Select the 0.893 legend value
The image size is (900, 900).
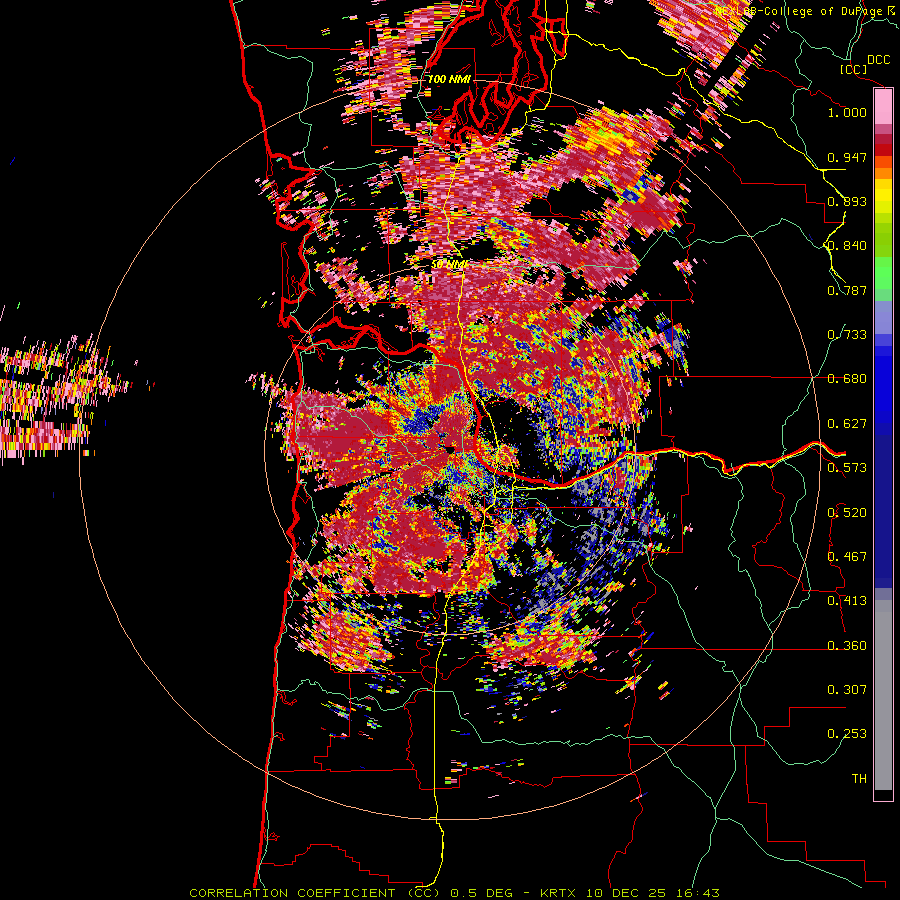tap(847, 201)
